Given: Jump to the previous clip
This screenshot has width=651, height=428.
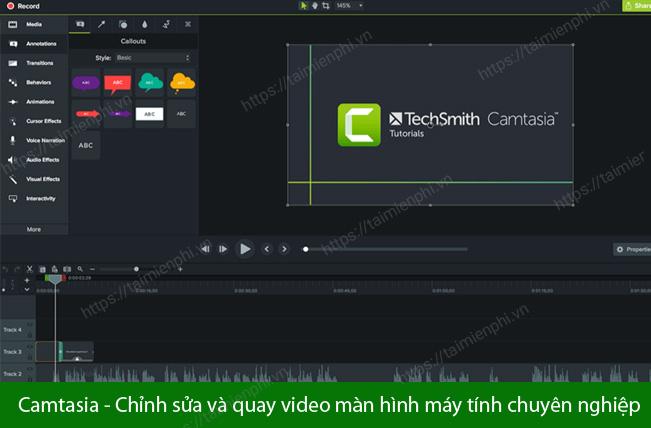Looking at the screenshot, I should click(267, 249).
